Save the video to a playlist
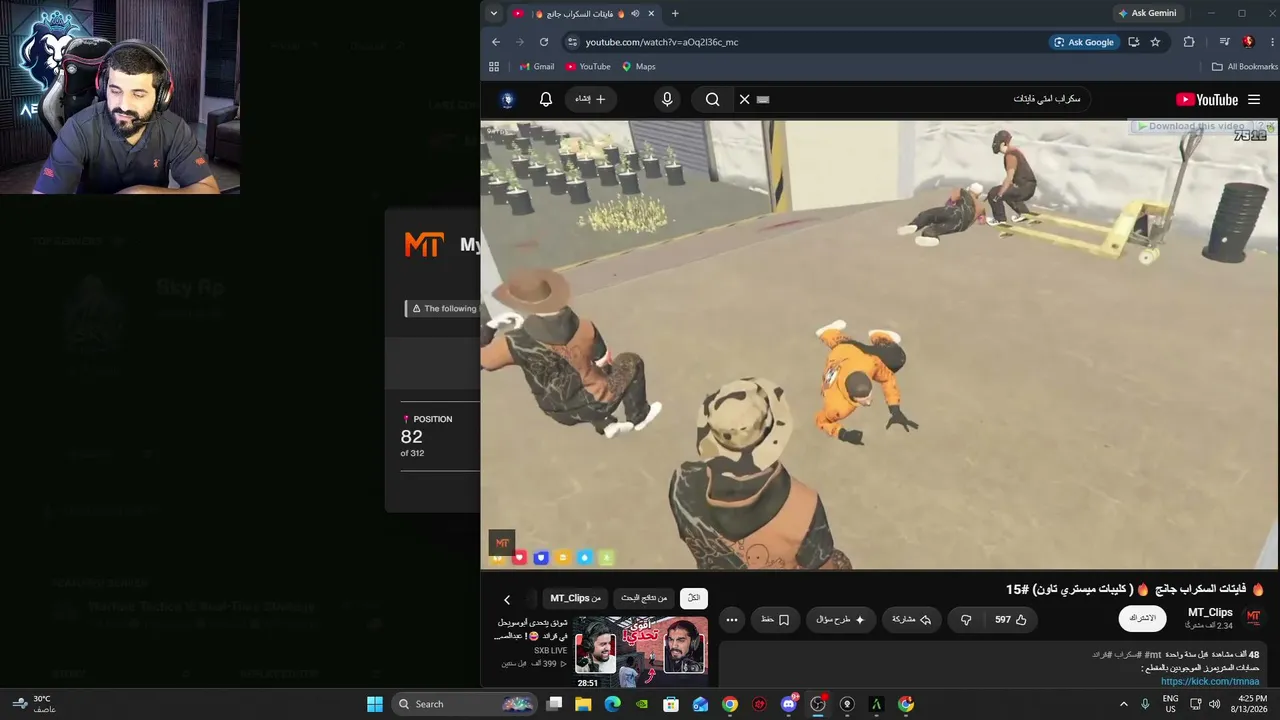The image size is (1280, 720). 775,620
